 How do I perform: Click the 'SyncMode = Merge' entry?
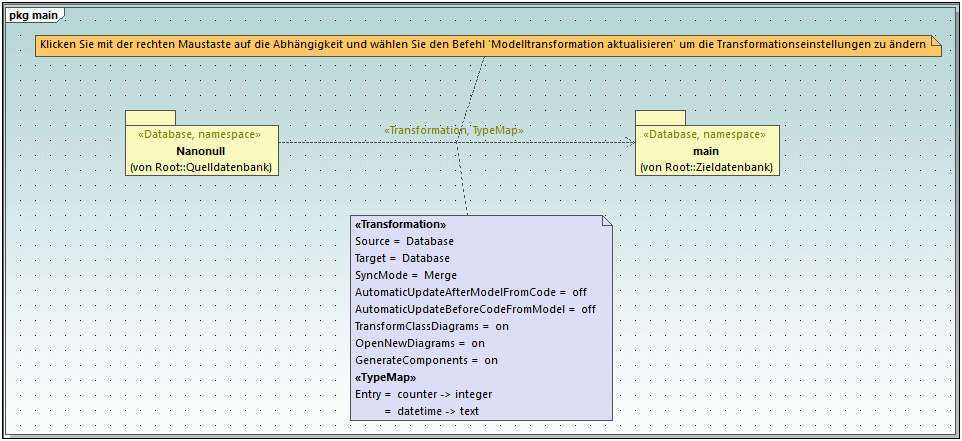(x=405, y=275)
